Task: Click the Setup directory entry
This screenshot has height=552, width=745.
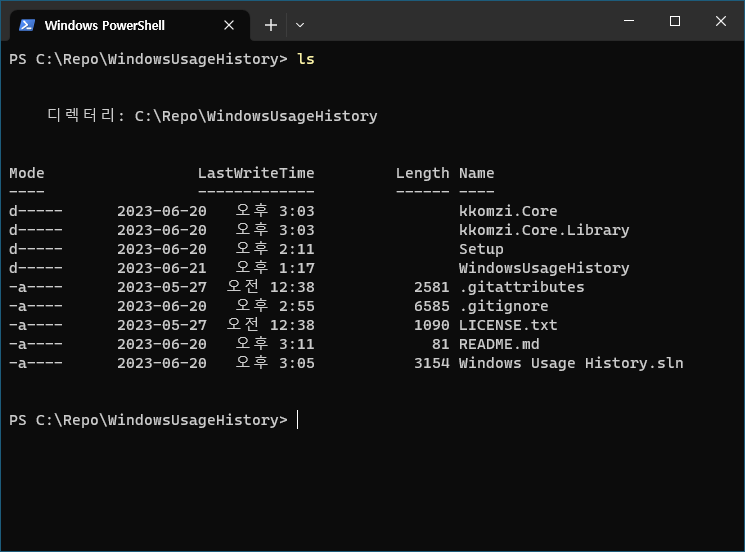Action: [481, 249]
